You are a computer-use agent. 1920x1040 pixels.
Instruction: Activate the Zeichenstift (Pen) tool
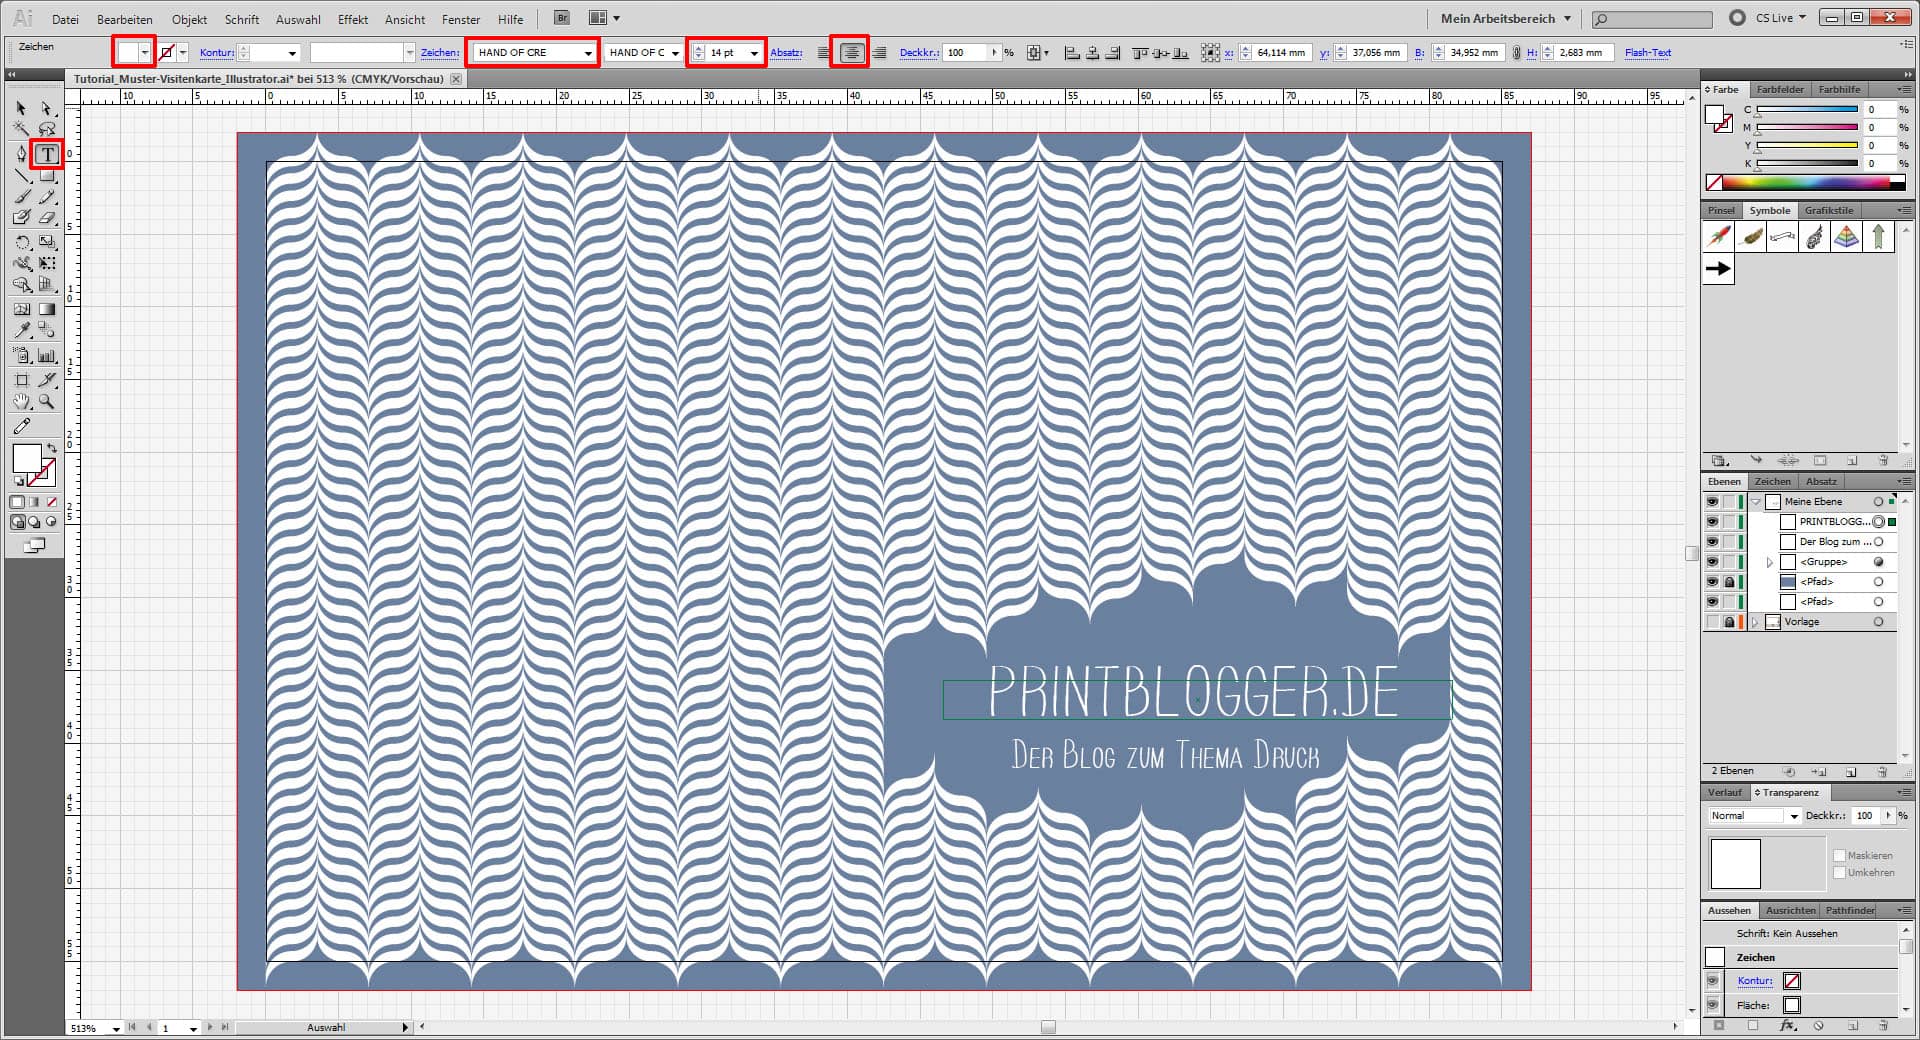22,154
